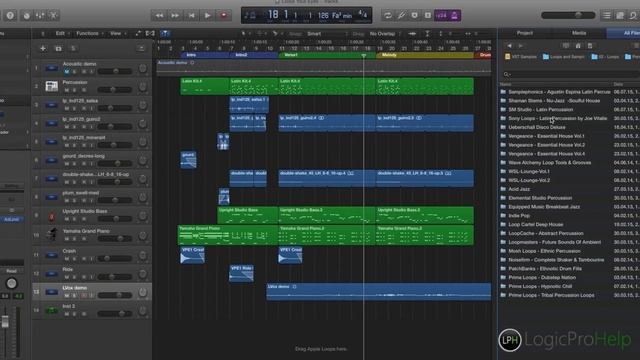This screenshot has width=640, height=360.
Task: Click the waveform zoom button
Action: (x=412, y=34)
